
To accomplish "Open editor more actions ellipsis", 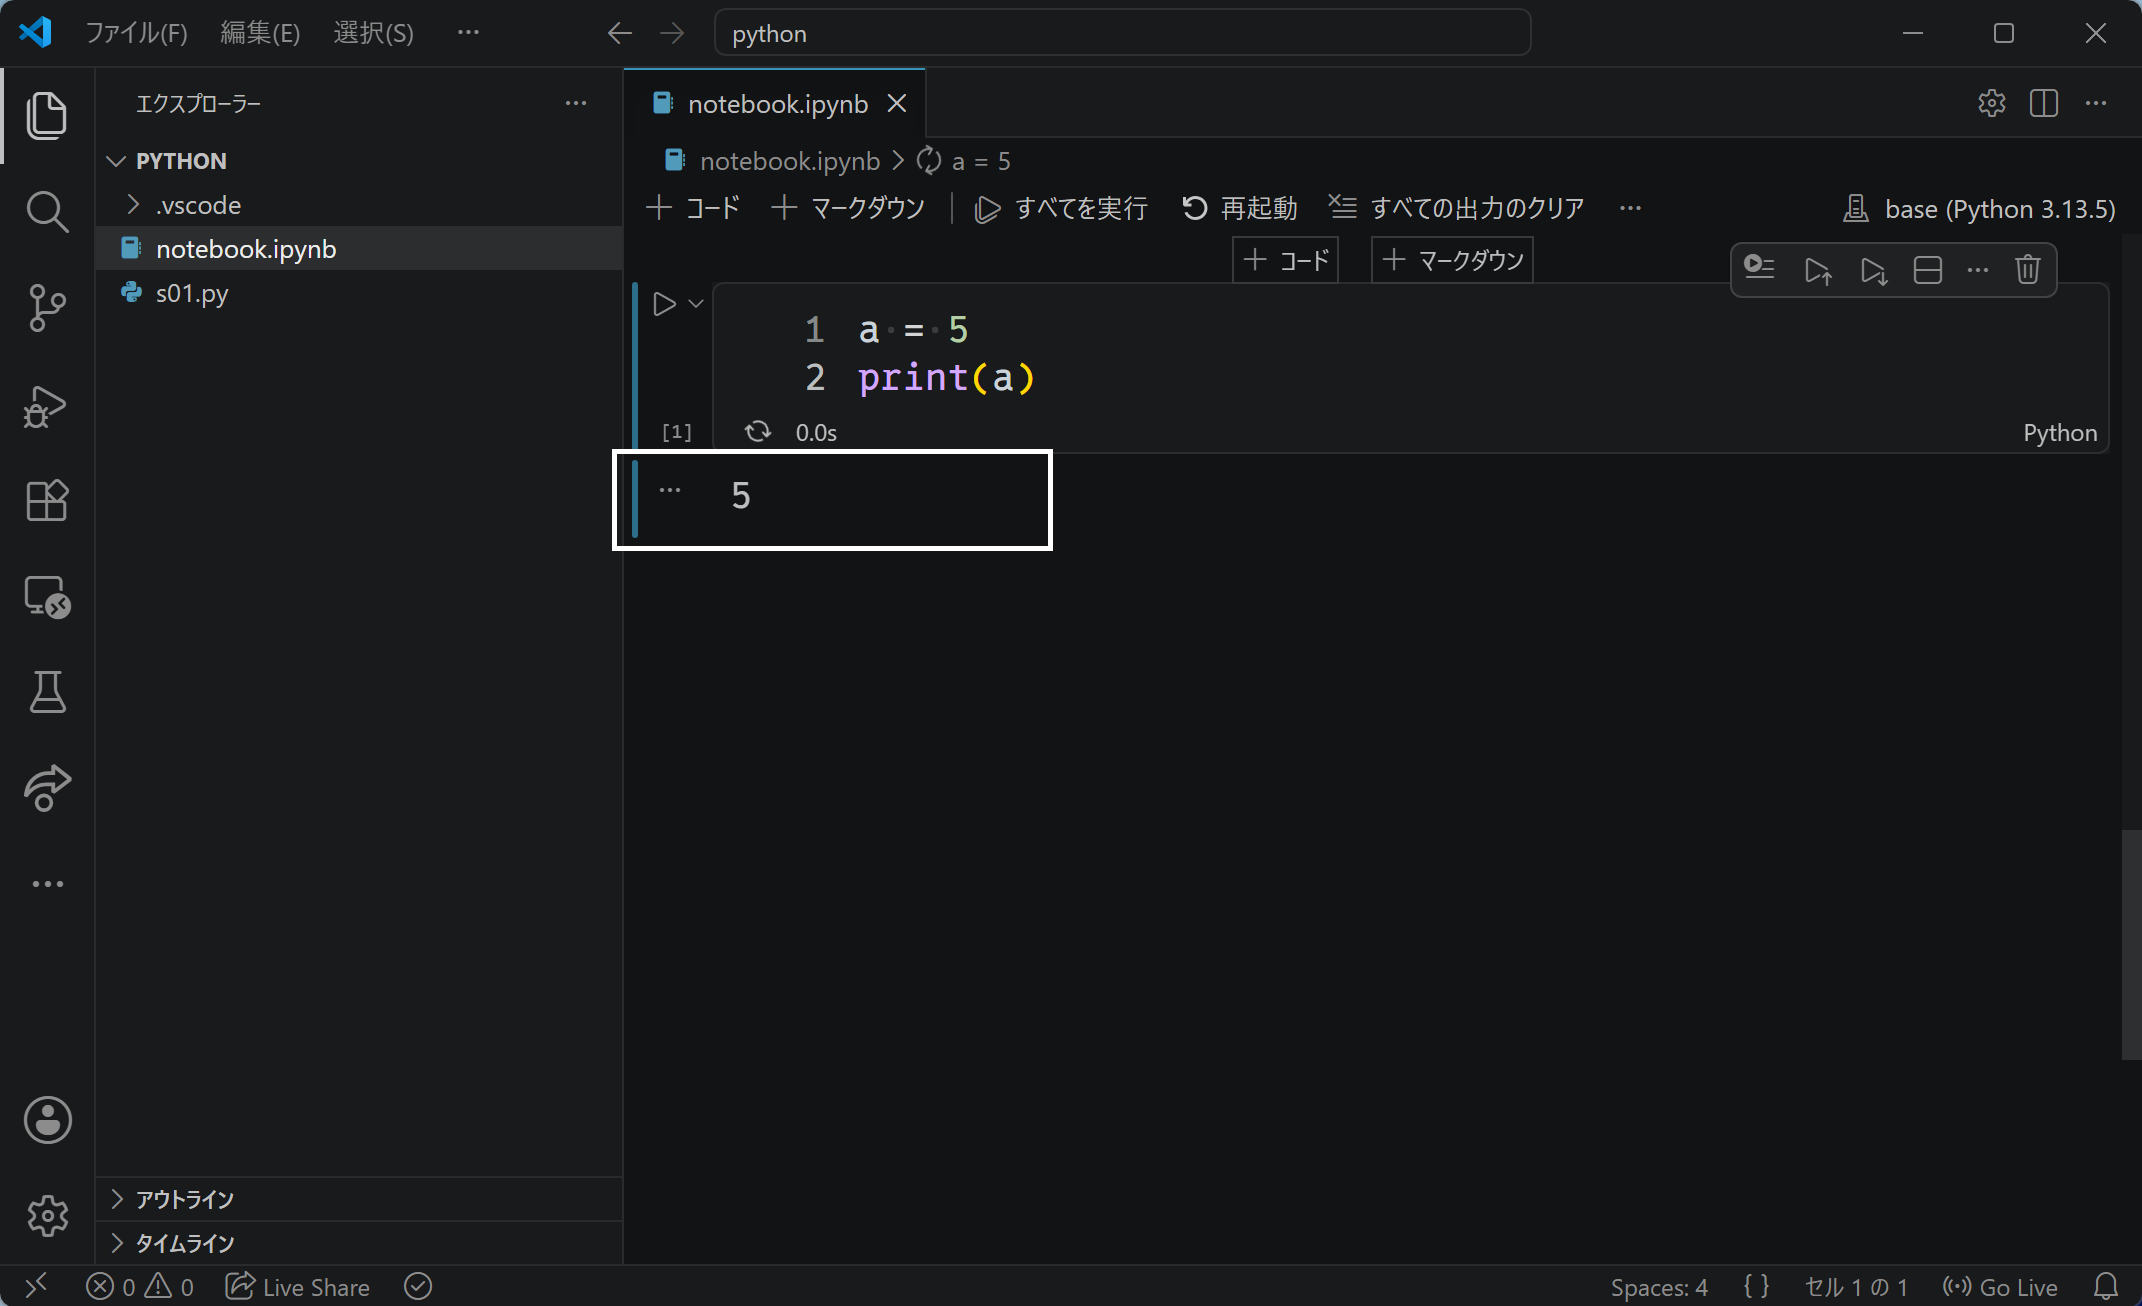I will pyautogui.click(x=2095, y=103).
